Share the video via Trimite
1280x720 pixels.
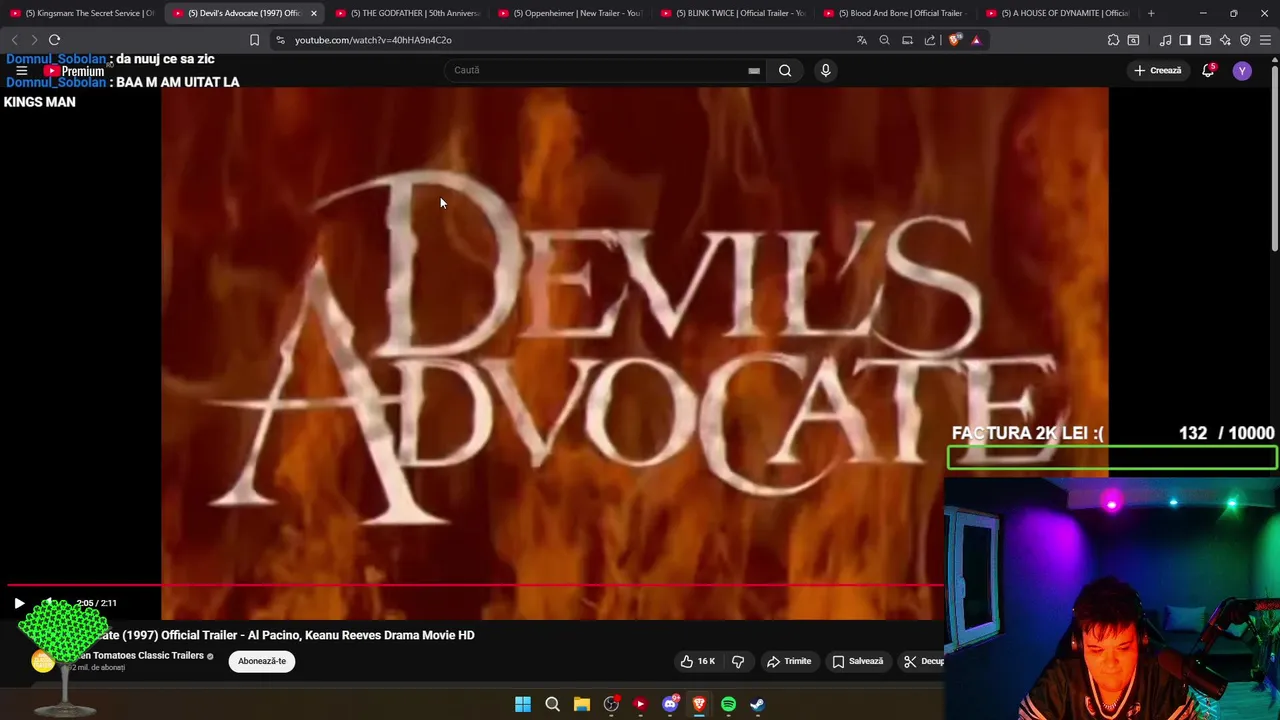[789, 661]
